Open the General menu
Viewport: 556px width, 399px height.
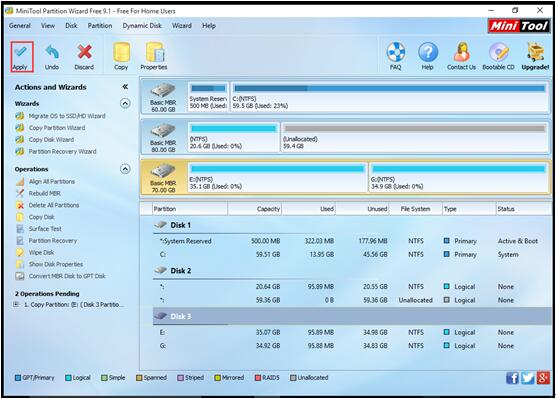point(20,26)
